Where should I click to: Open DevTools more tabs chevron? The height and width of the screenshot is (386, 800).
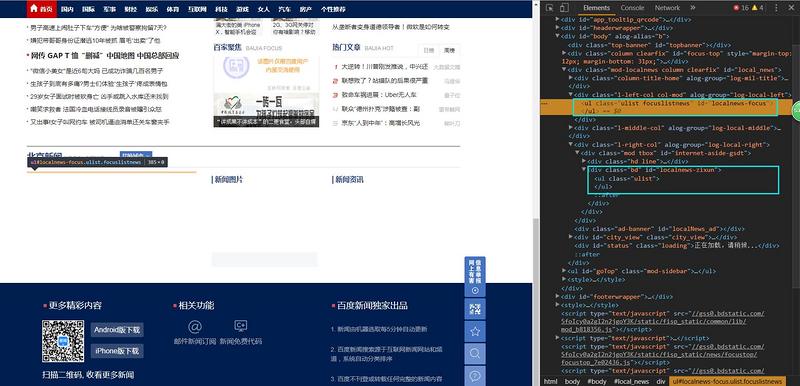click(x=692, y=8)
